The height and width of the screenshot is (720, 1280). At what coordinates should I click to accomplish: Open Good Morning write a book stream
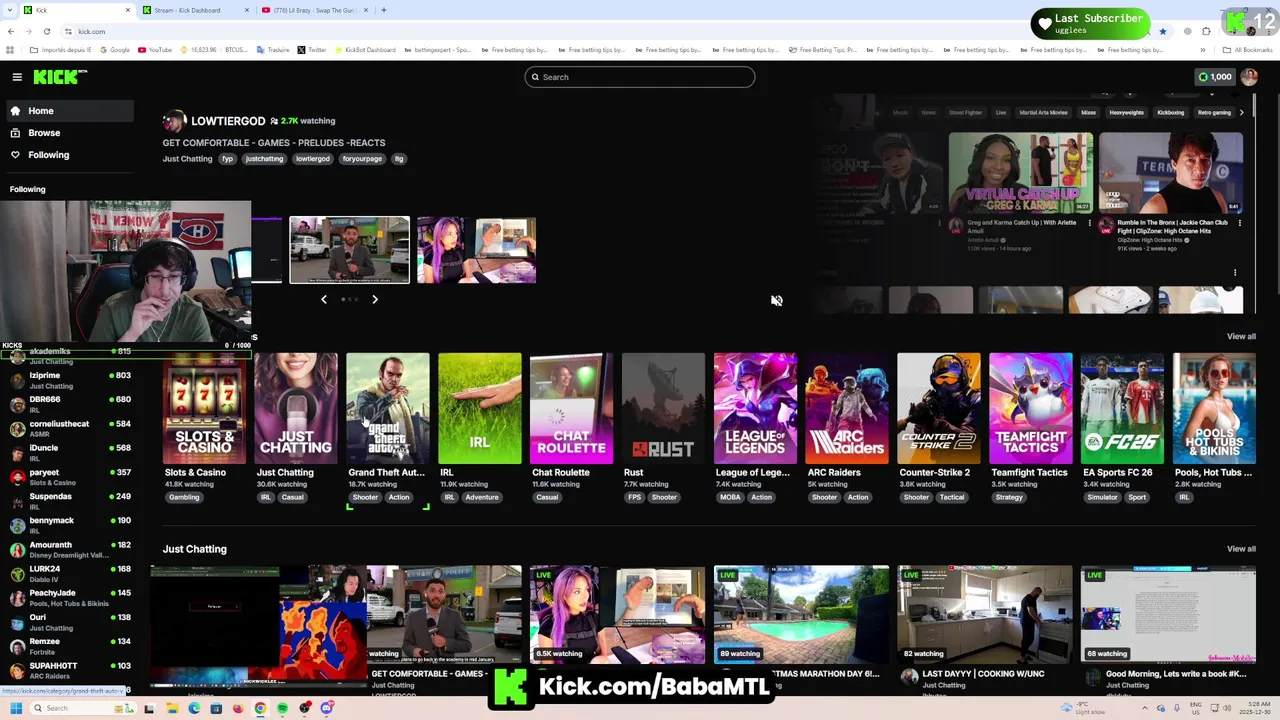click(1168, 615)
